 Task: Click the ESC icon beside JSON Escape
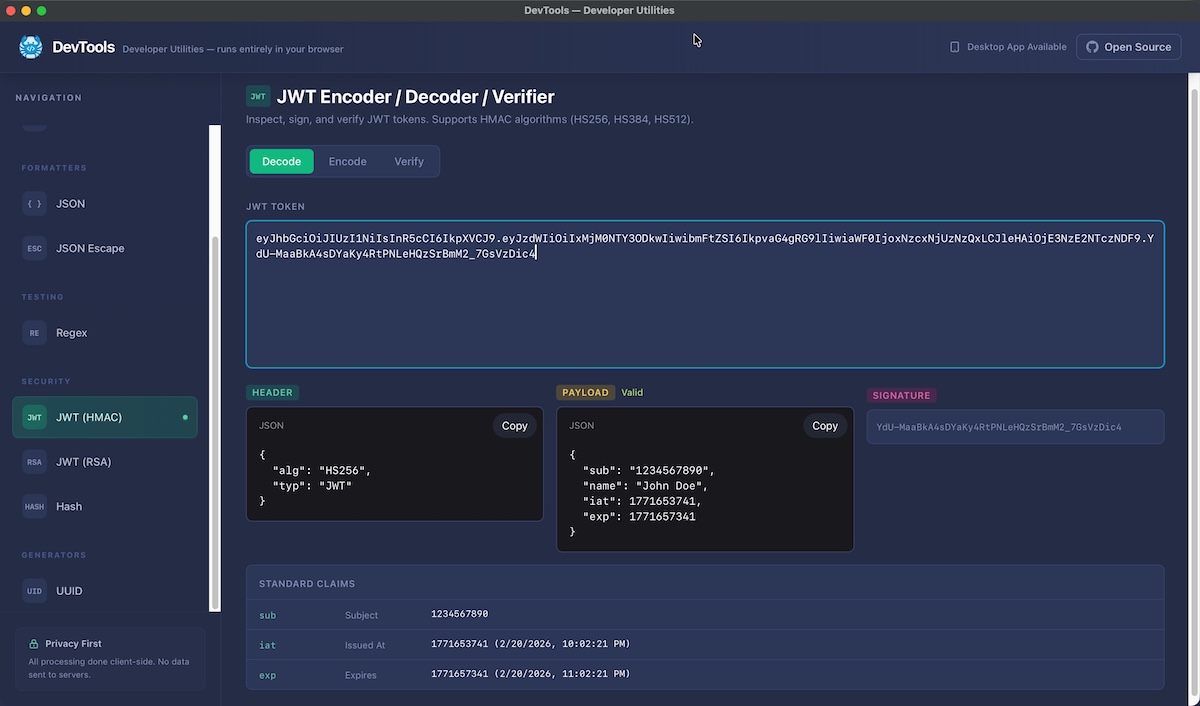coord(35,248)
